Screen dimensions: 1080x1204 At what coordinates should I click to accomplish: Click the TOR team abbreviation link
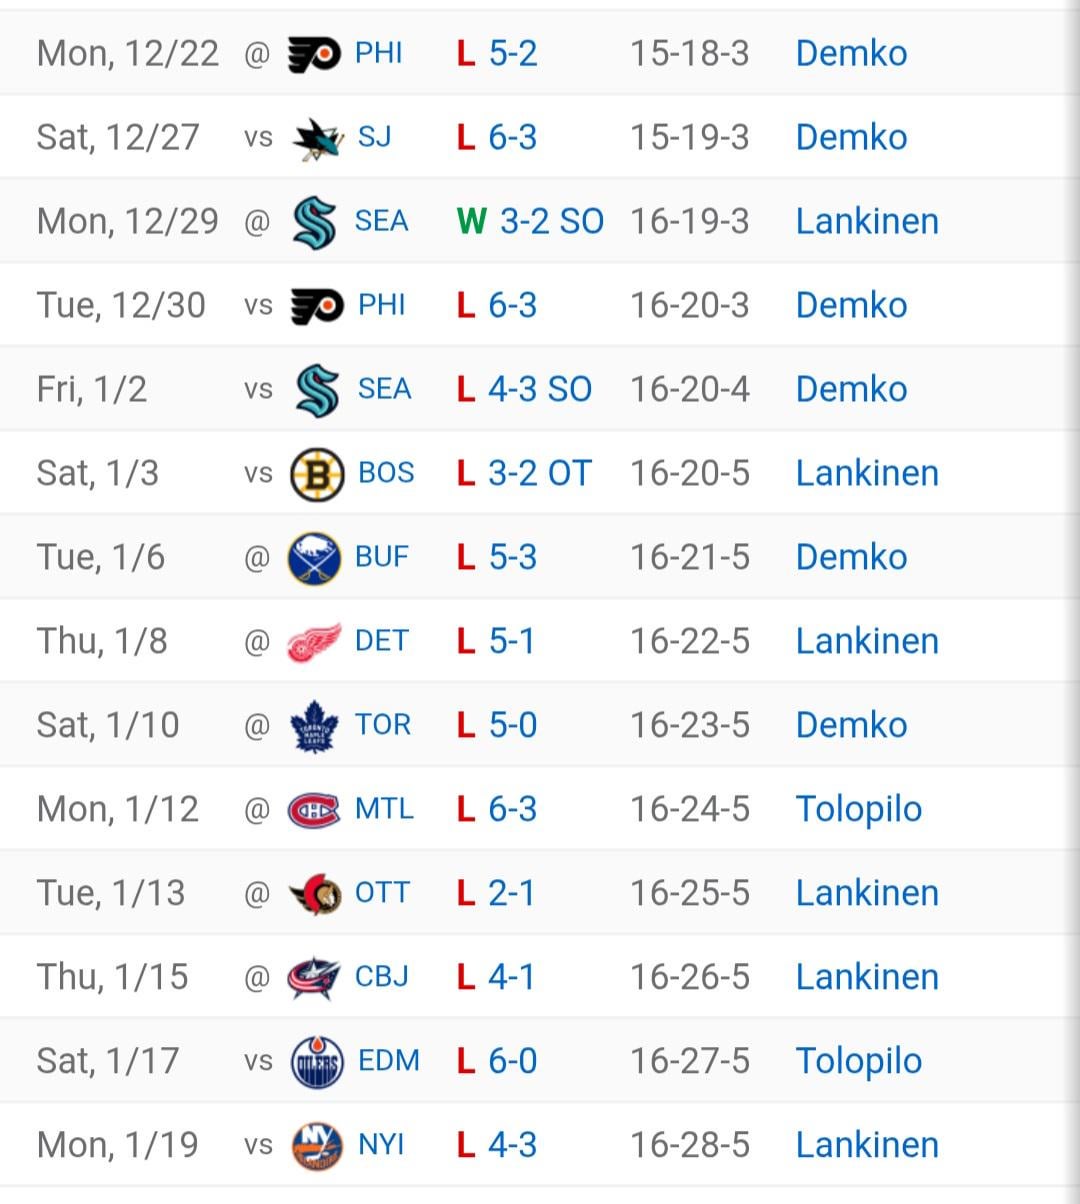pos(382,725)
